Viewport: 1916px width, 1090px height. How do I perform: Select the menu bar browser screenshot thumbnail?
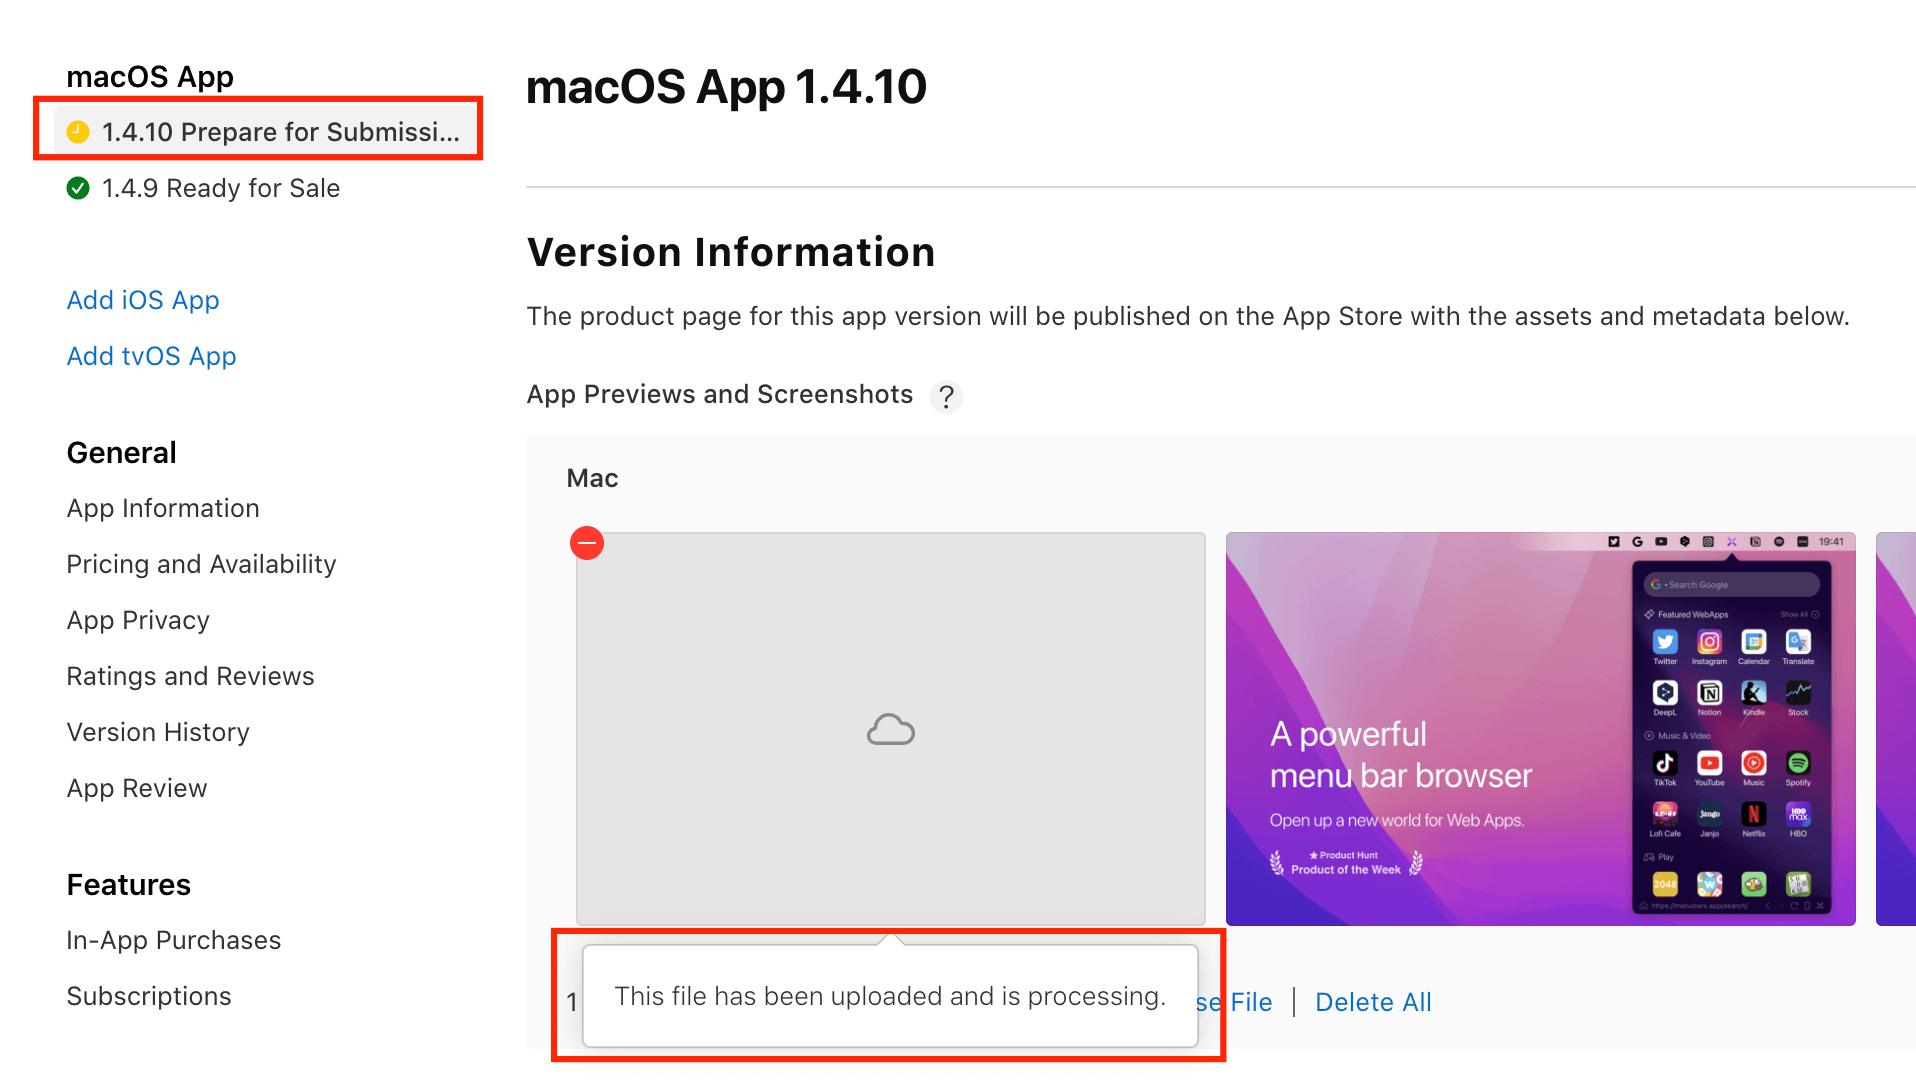1540,728
